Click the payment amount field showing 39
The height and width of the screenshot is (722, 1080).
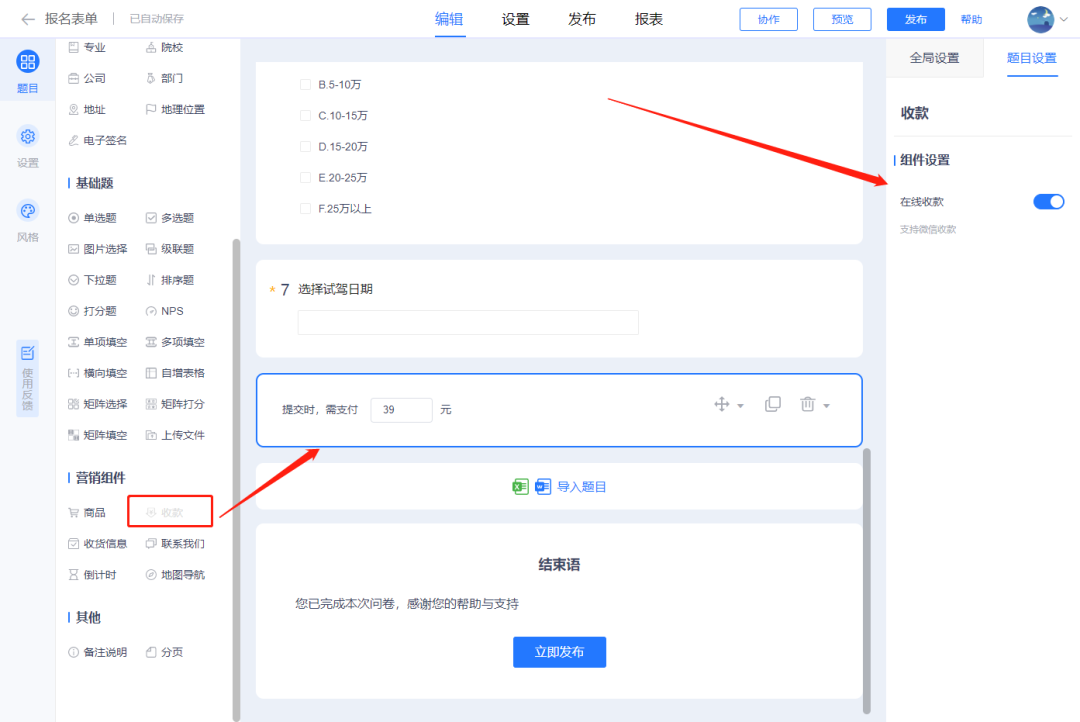tap(402, 410)
